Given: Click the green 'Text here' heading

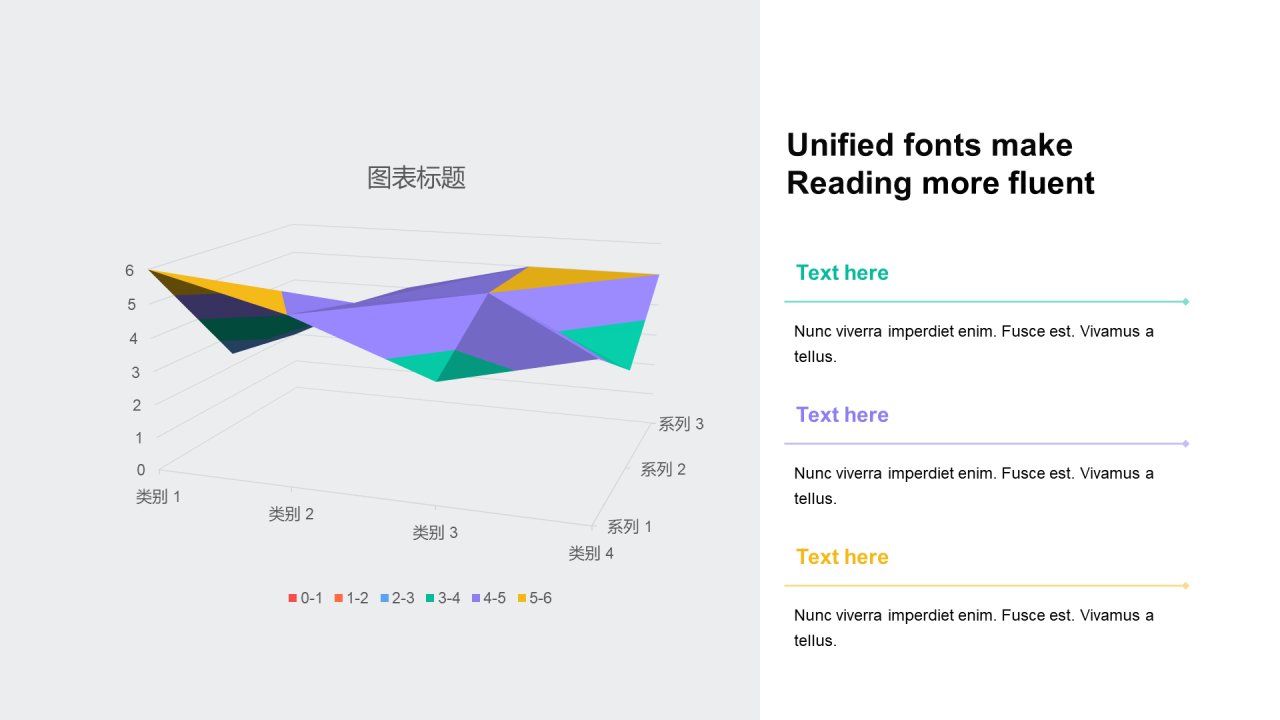Looking at the screenshot, I should (842, 273).
